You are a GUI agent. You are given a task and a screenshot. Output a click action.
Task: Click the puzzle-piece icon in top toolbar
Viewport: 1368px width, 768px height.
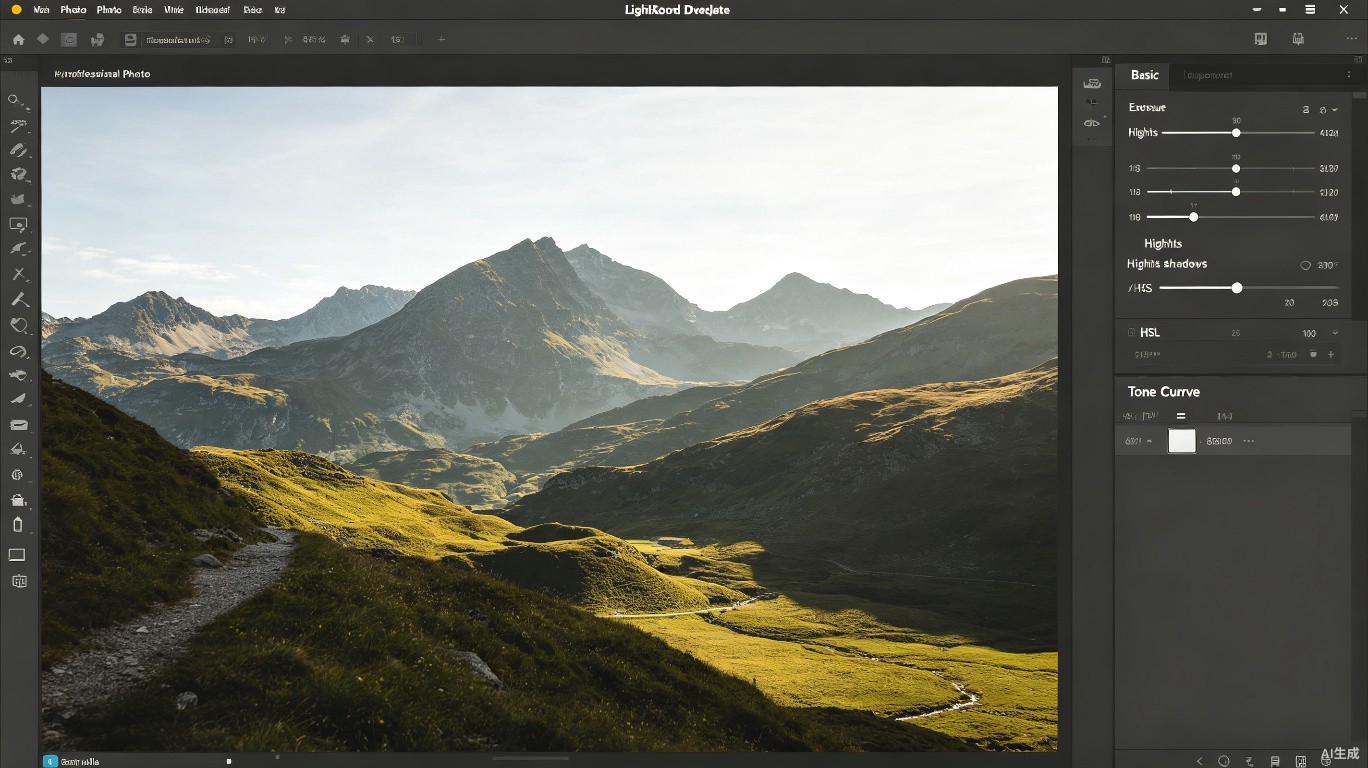pos(97,40)
